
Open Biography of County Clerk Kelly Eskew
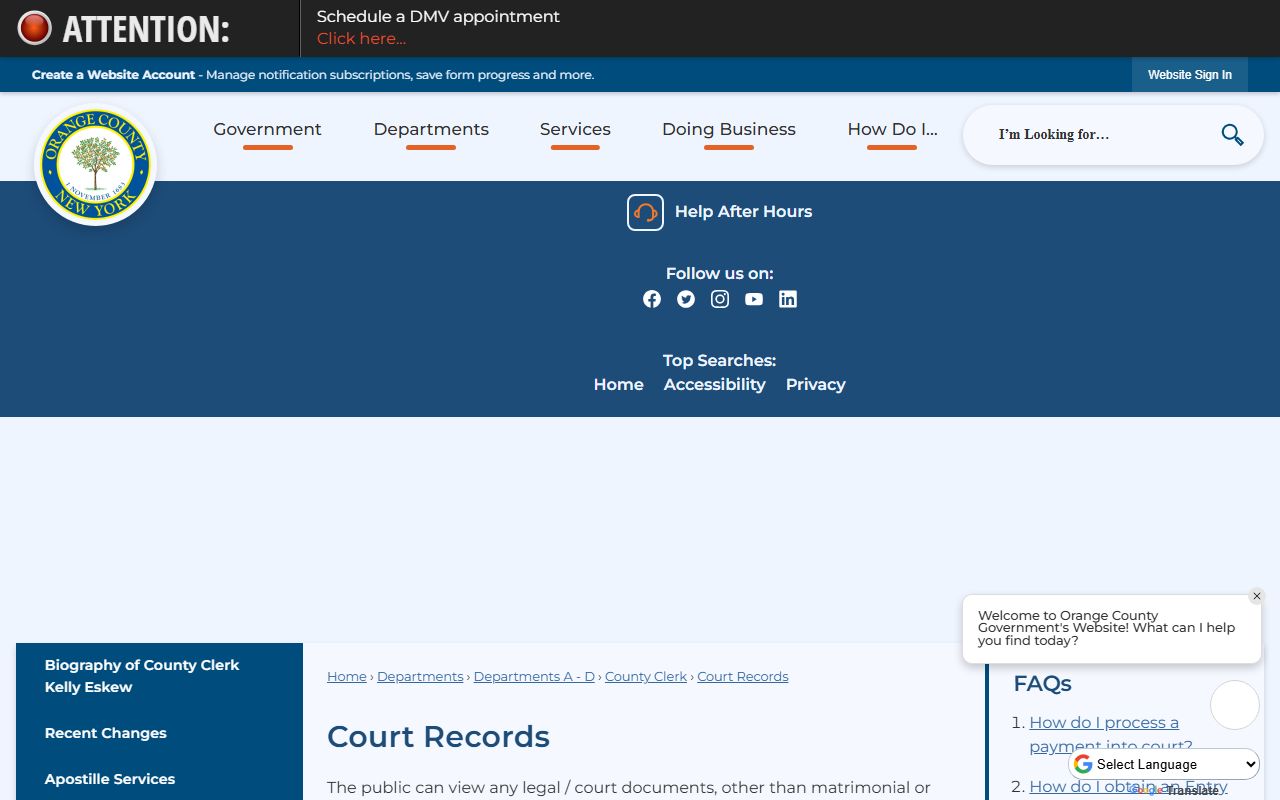click(x=142, y=676)
